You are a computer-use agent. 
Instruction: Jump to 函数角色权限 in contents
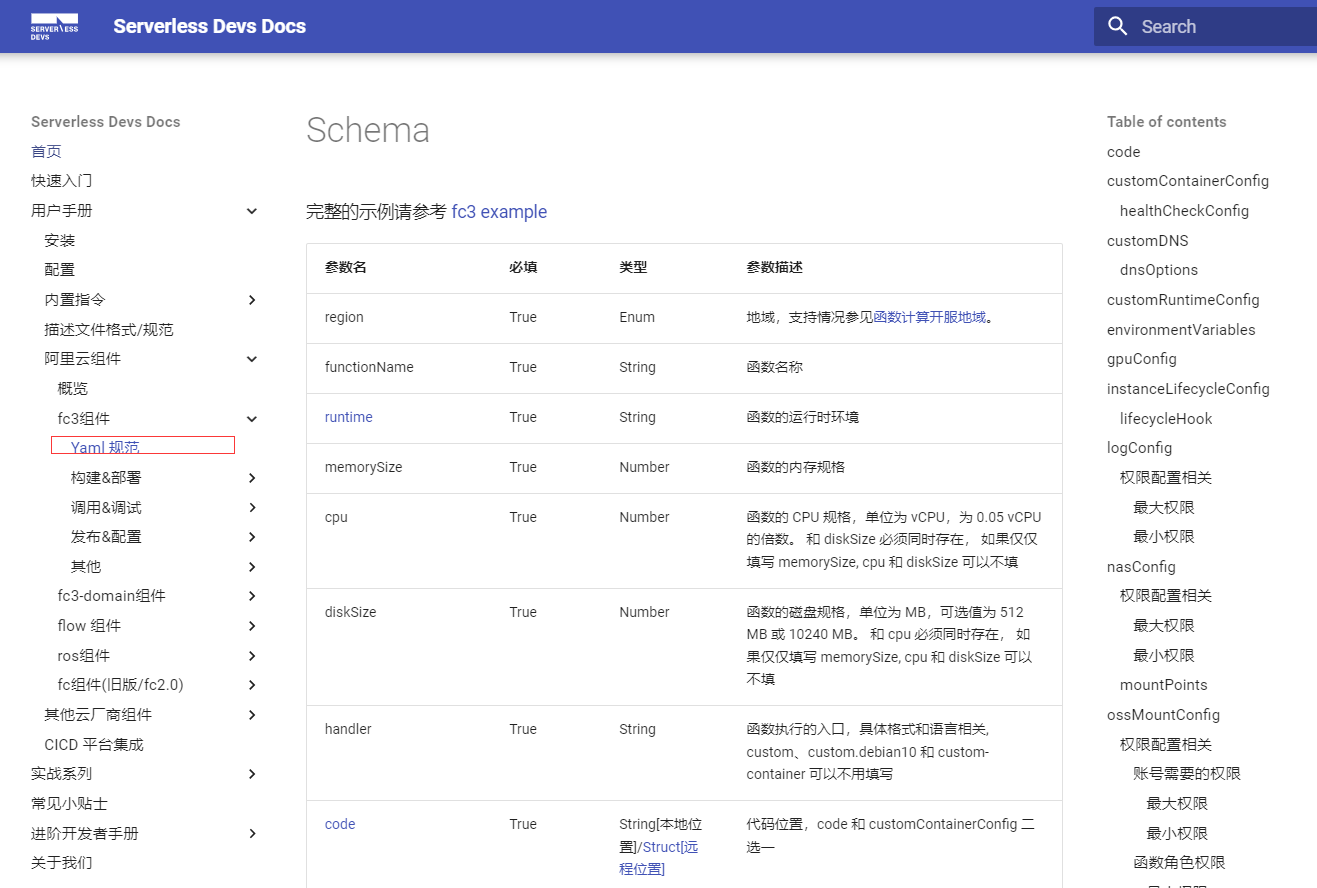coord(1179,863)
